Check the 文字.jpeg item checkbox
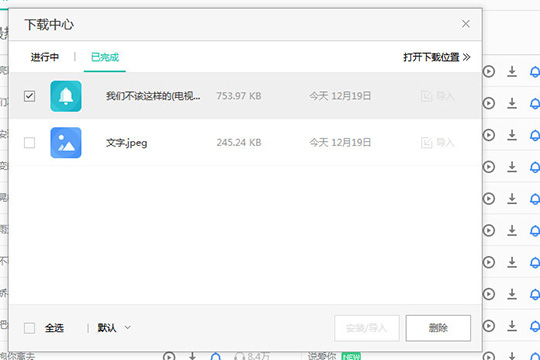This screenshot has width=540, height=360. (30, 142)
